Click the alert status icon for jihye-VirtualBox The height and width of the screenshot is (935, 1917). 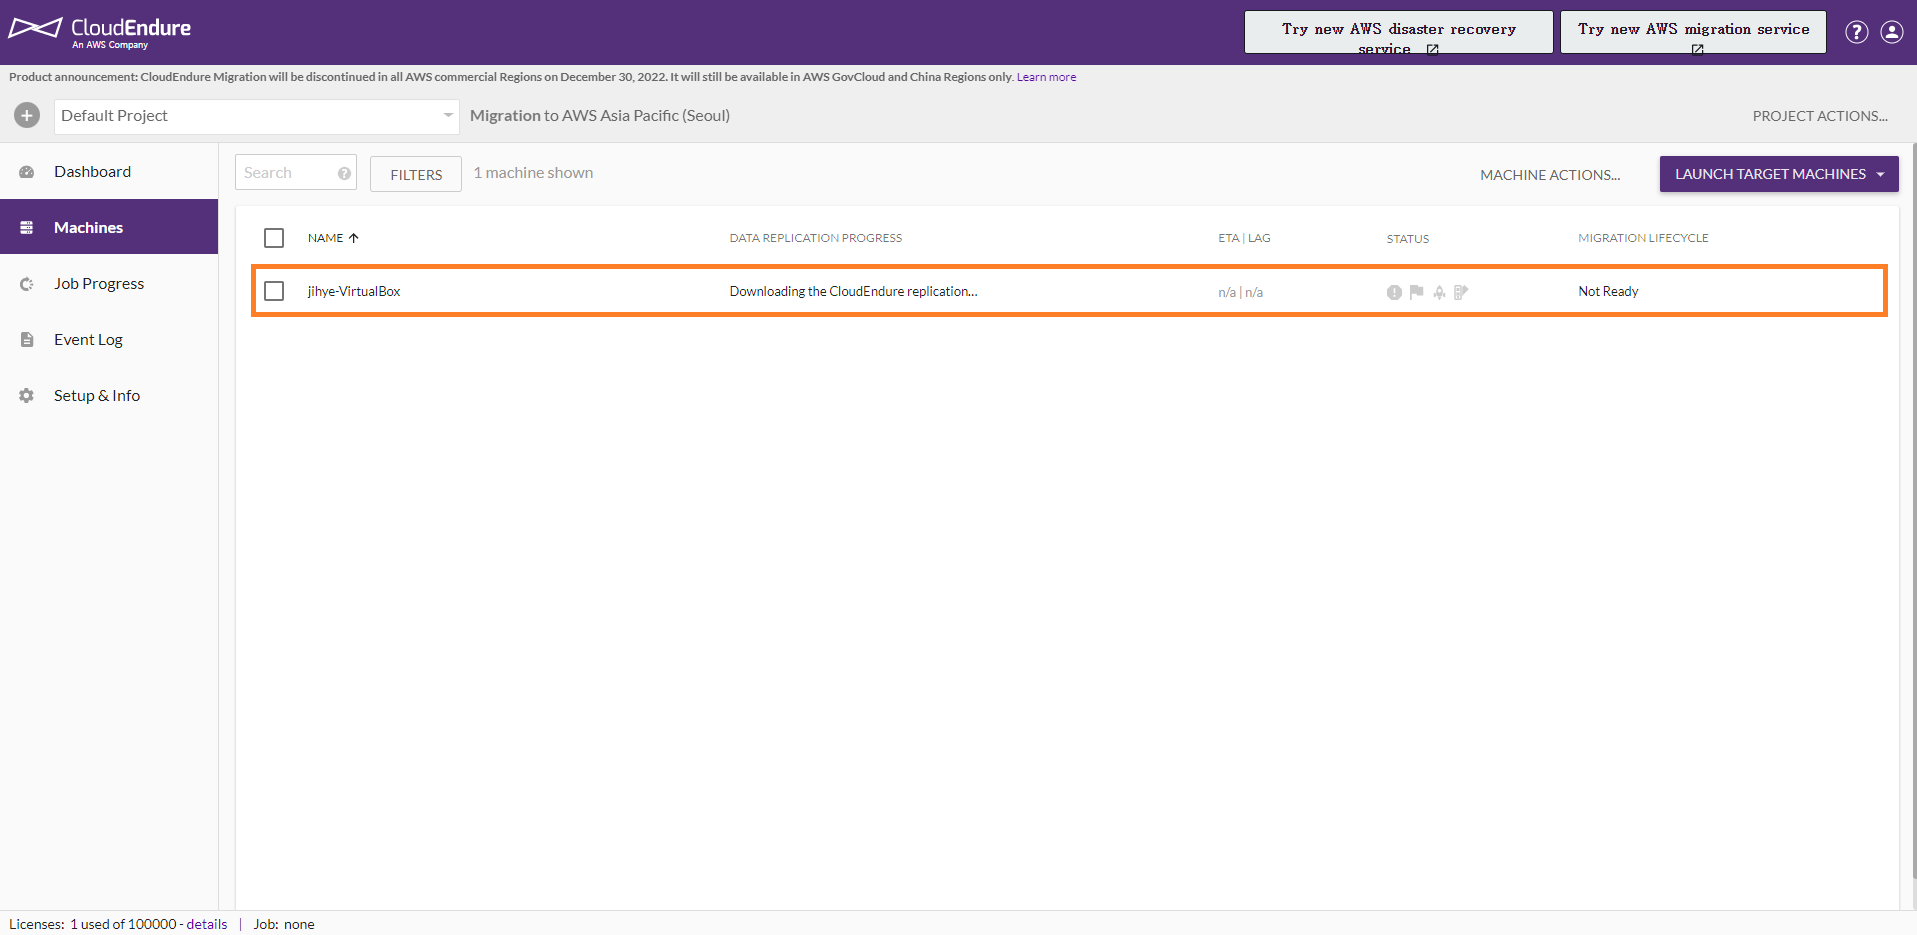coord(1394,292)
